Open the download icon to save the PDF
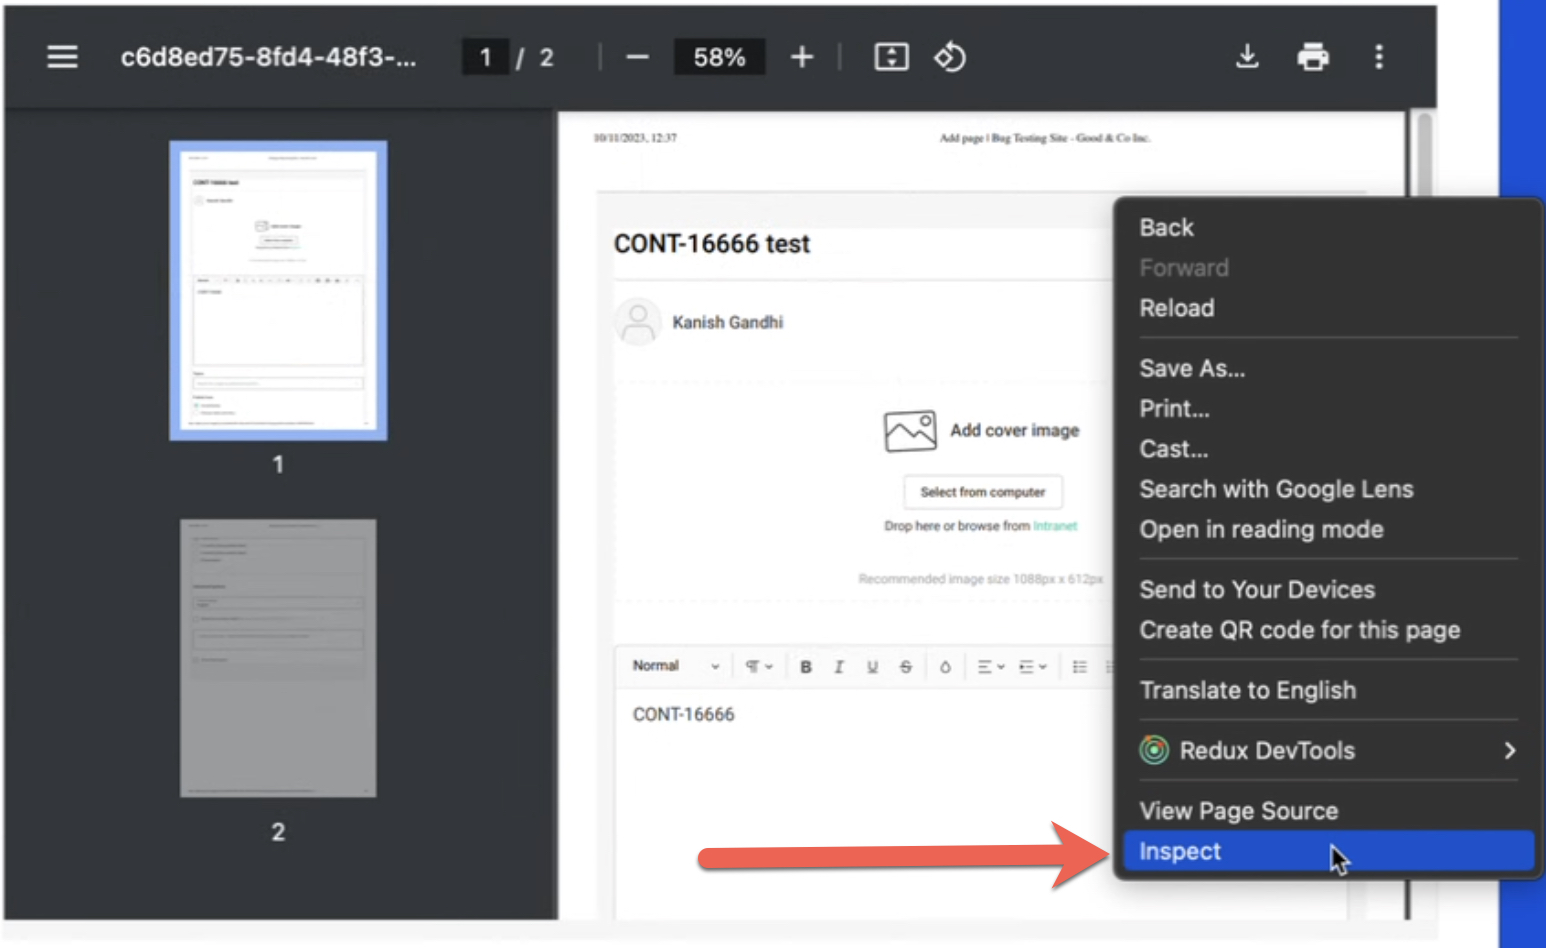The width and height of the screenshot is (1546, 948). (1247, 57)
